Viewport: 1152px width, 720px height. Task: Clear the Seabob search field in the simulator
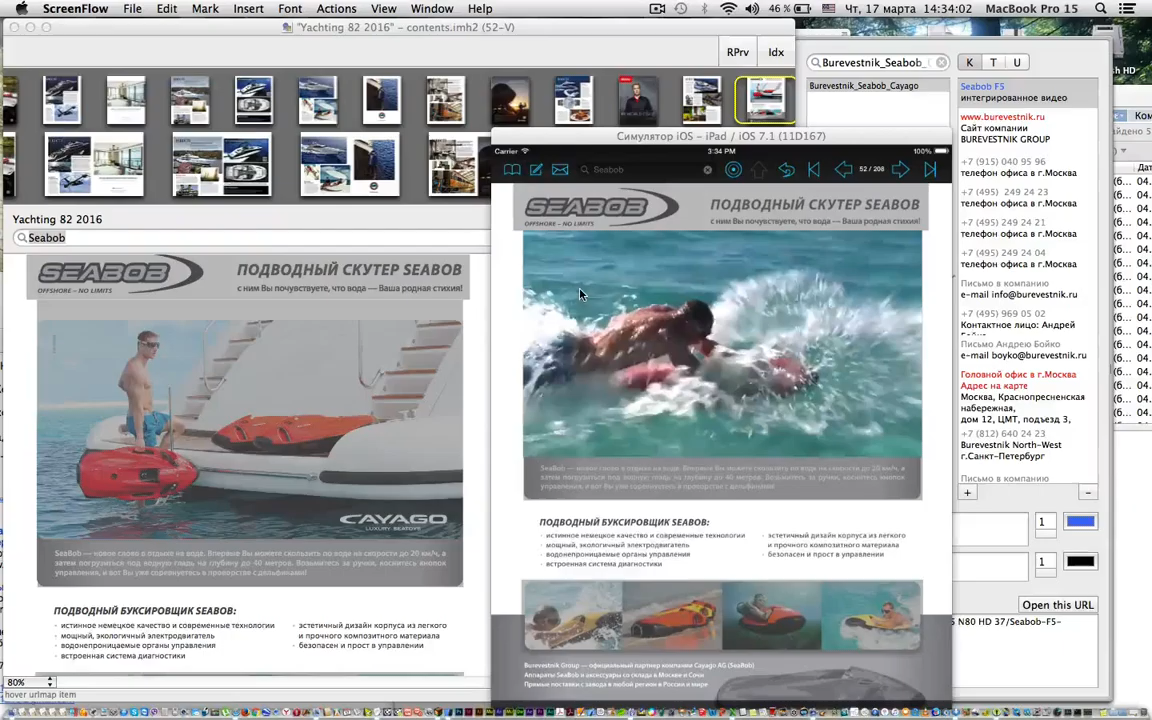708,170
